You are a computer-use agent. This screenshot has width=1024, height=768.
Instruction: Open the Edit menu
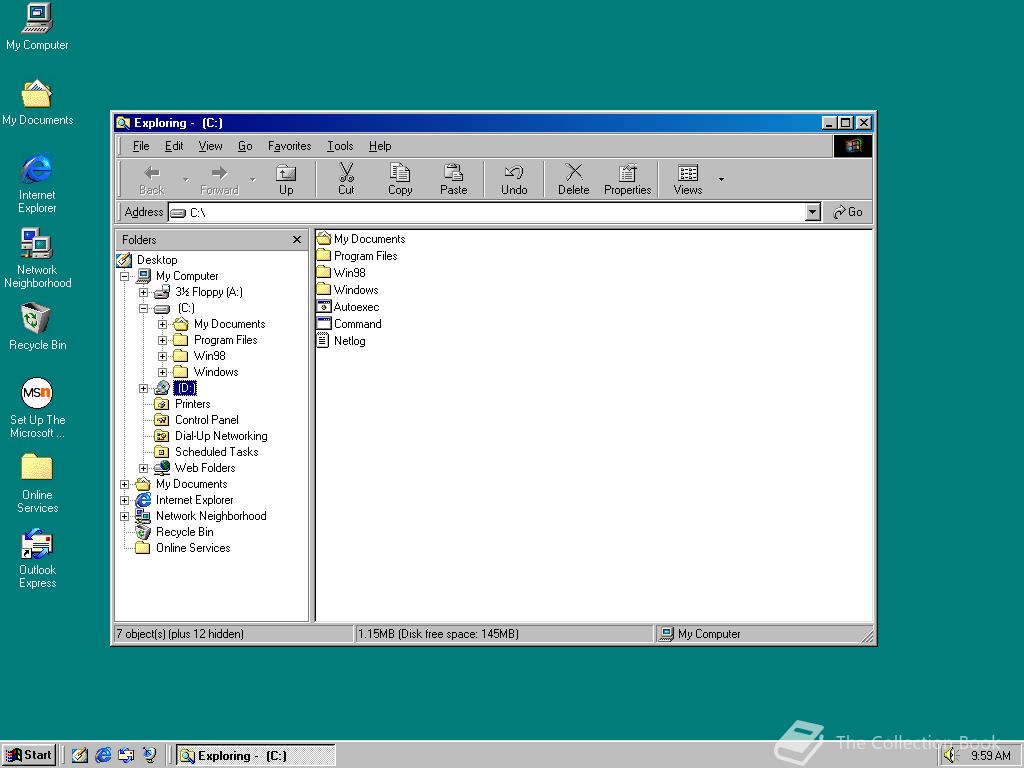(174, 146)
